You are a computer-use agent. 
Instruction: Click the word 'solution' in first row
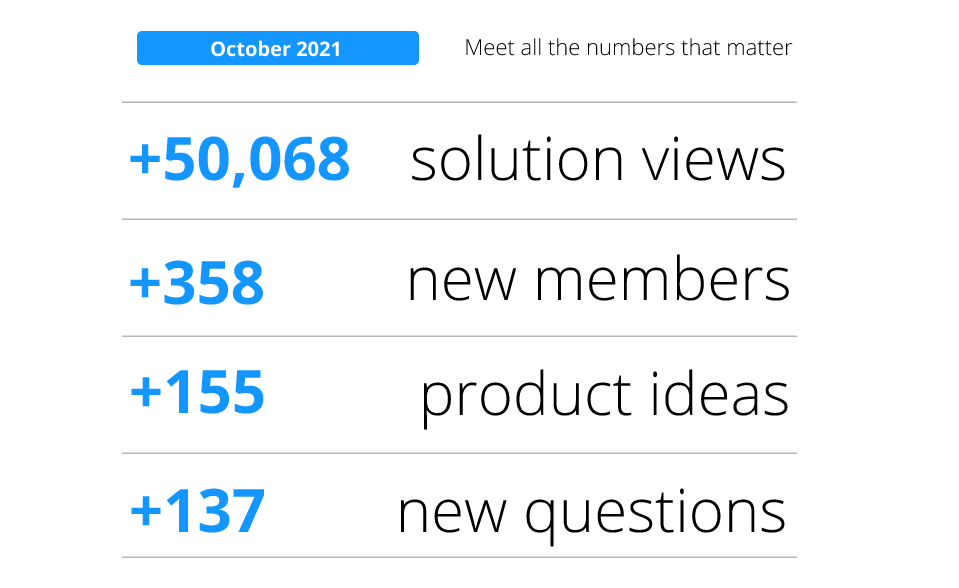(x=517, y=160)
